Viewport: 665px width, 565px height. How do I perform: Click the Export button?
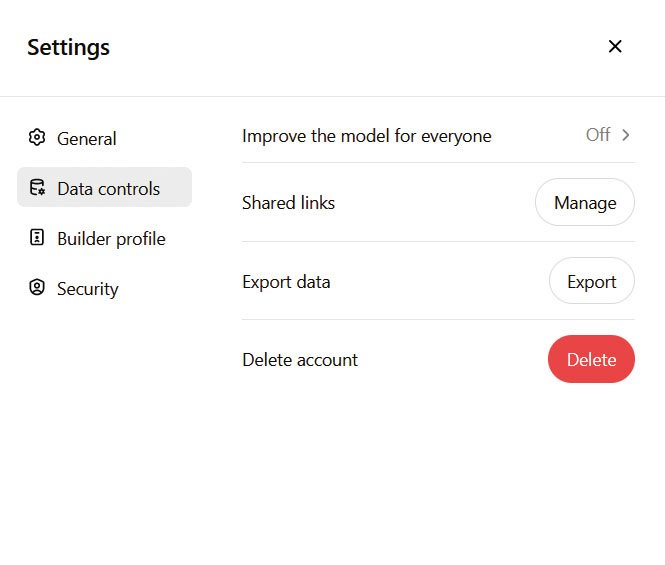[x=592, y=281]
